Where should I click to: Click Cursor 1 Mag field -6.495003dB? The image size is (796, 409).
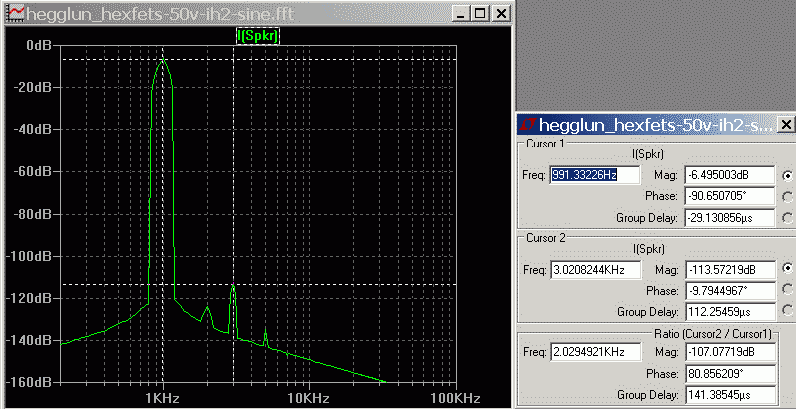tap(730, 175)
